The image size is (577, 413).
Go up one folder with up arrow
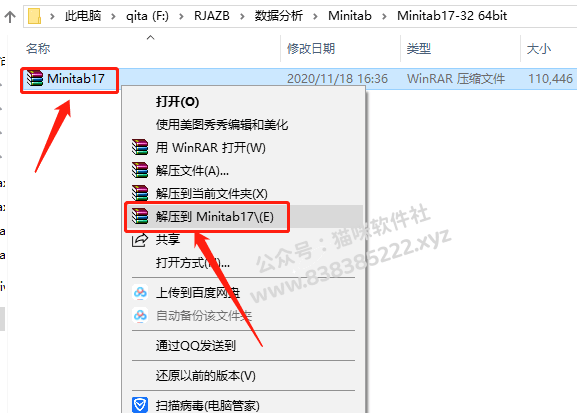coord(10,17)
